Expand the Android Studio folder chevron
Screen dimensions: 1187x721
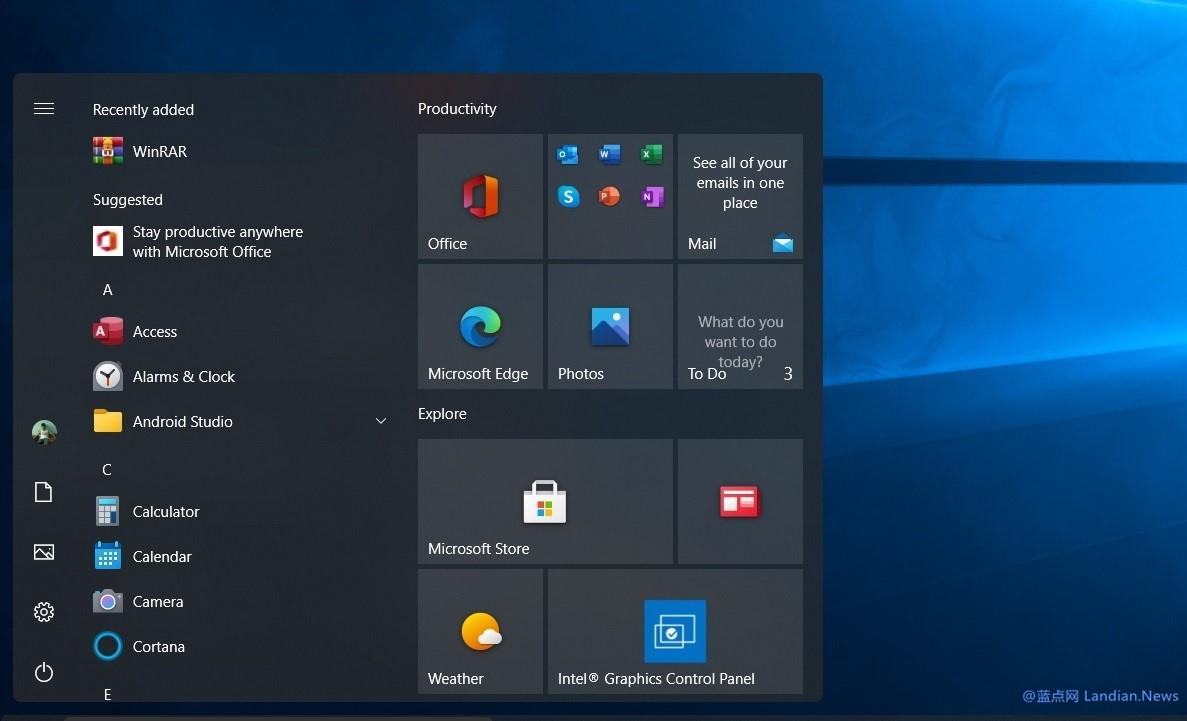[381, 421]
